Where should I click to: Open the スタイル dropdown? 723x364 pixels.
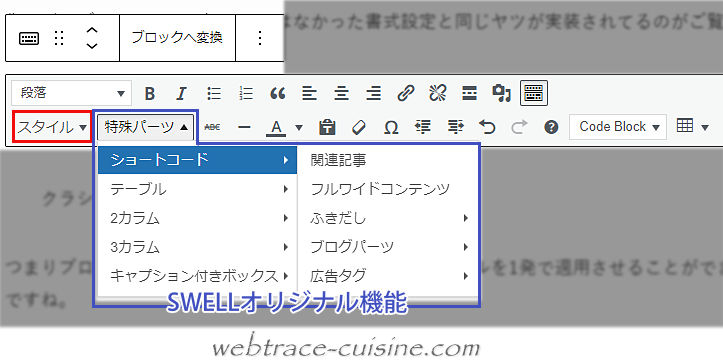tap(52, 127)
